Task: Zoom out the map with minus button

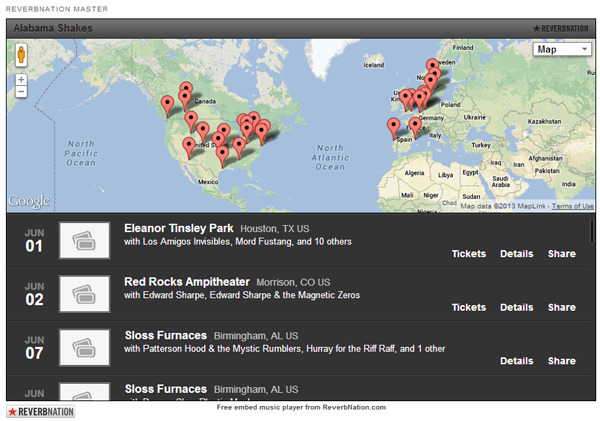Action: [x=21, y=92]
